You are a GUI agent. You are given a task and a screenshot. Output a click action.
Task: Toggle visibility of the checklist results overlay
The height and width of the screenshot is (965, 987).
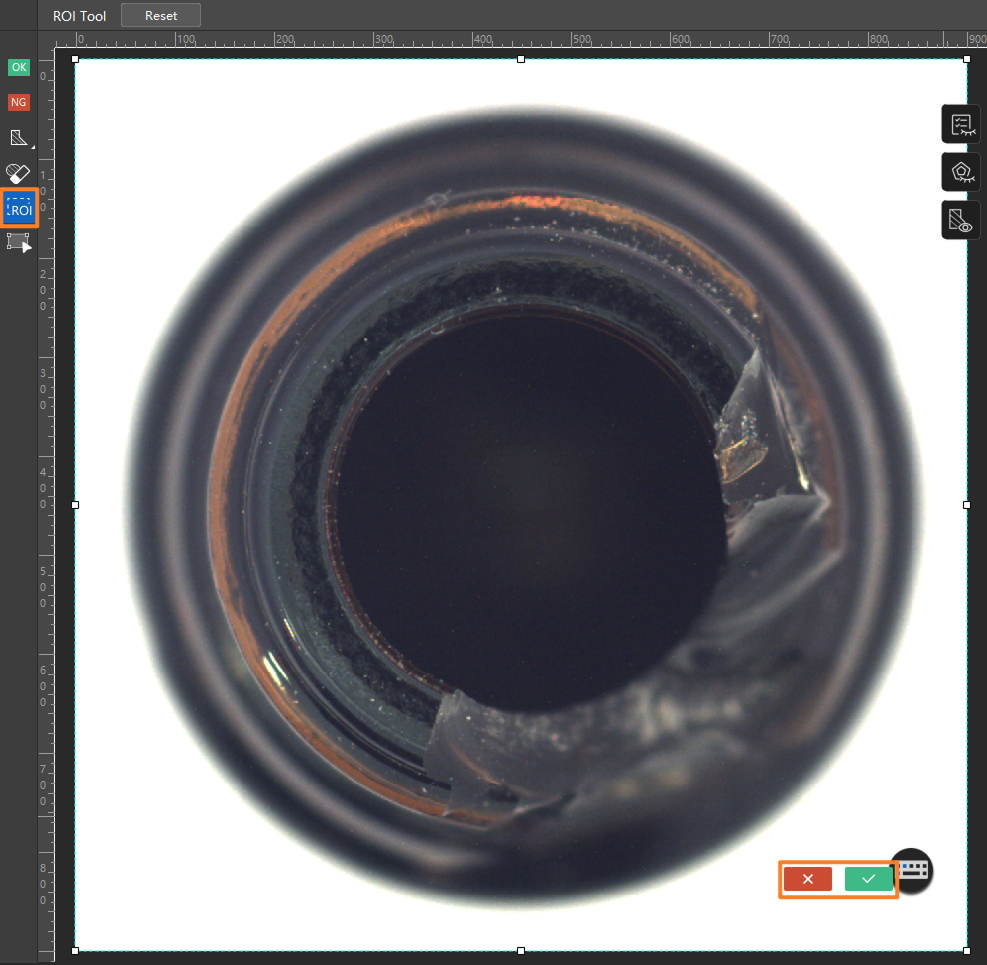pos(961,124)
